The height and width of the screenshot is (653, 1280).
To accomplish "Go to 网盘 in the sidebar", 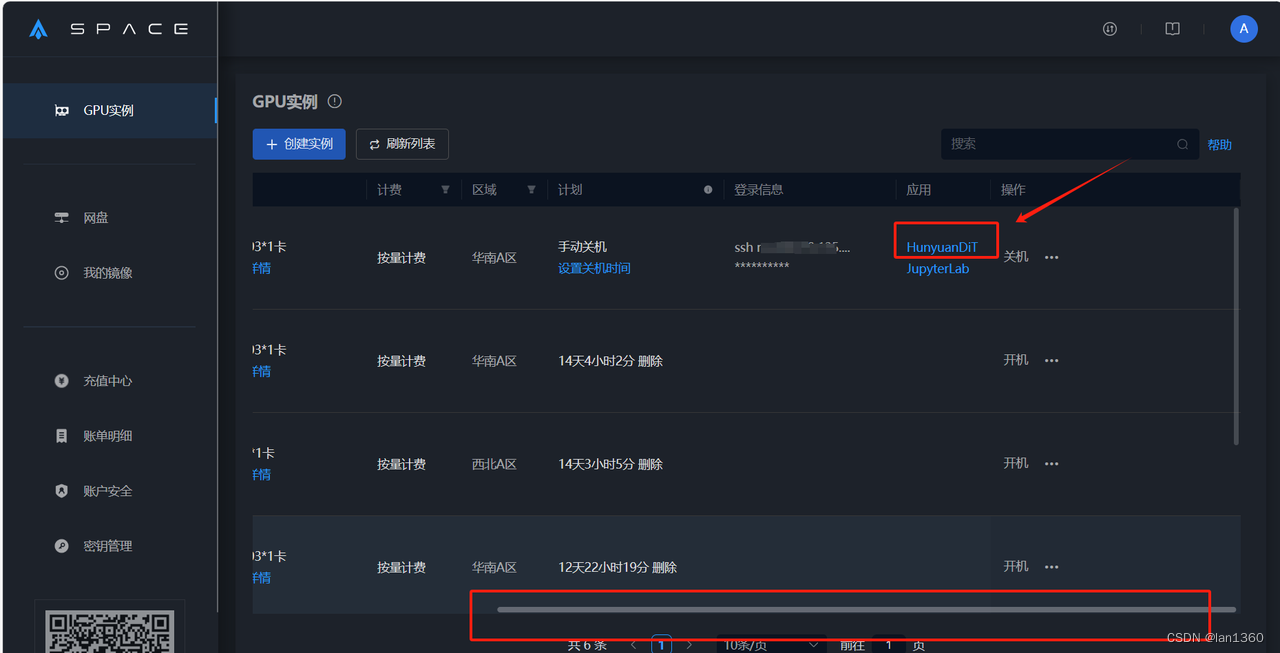I will point(96,218).
